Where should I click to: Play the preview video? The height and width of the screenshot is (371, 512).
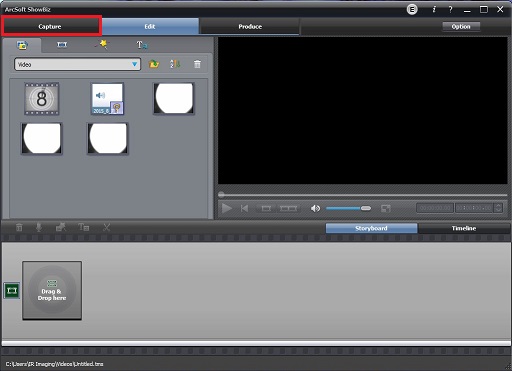[227, 208]
